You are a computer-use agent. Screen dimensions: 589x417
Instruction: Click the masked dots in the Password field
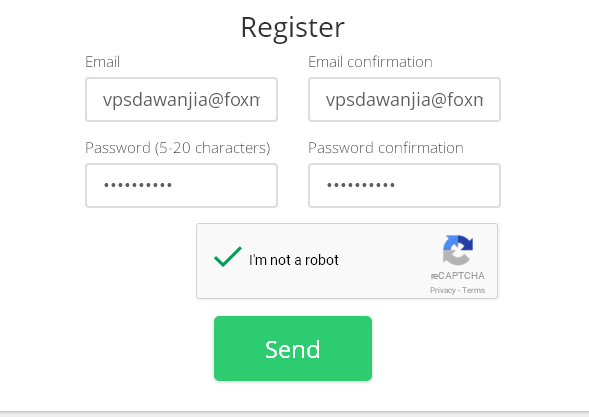138,185
